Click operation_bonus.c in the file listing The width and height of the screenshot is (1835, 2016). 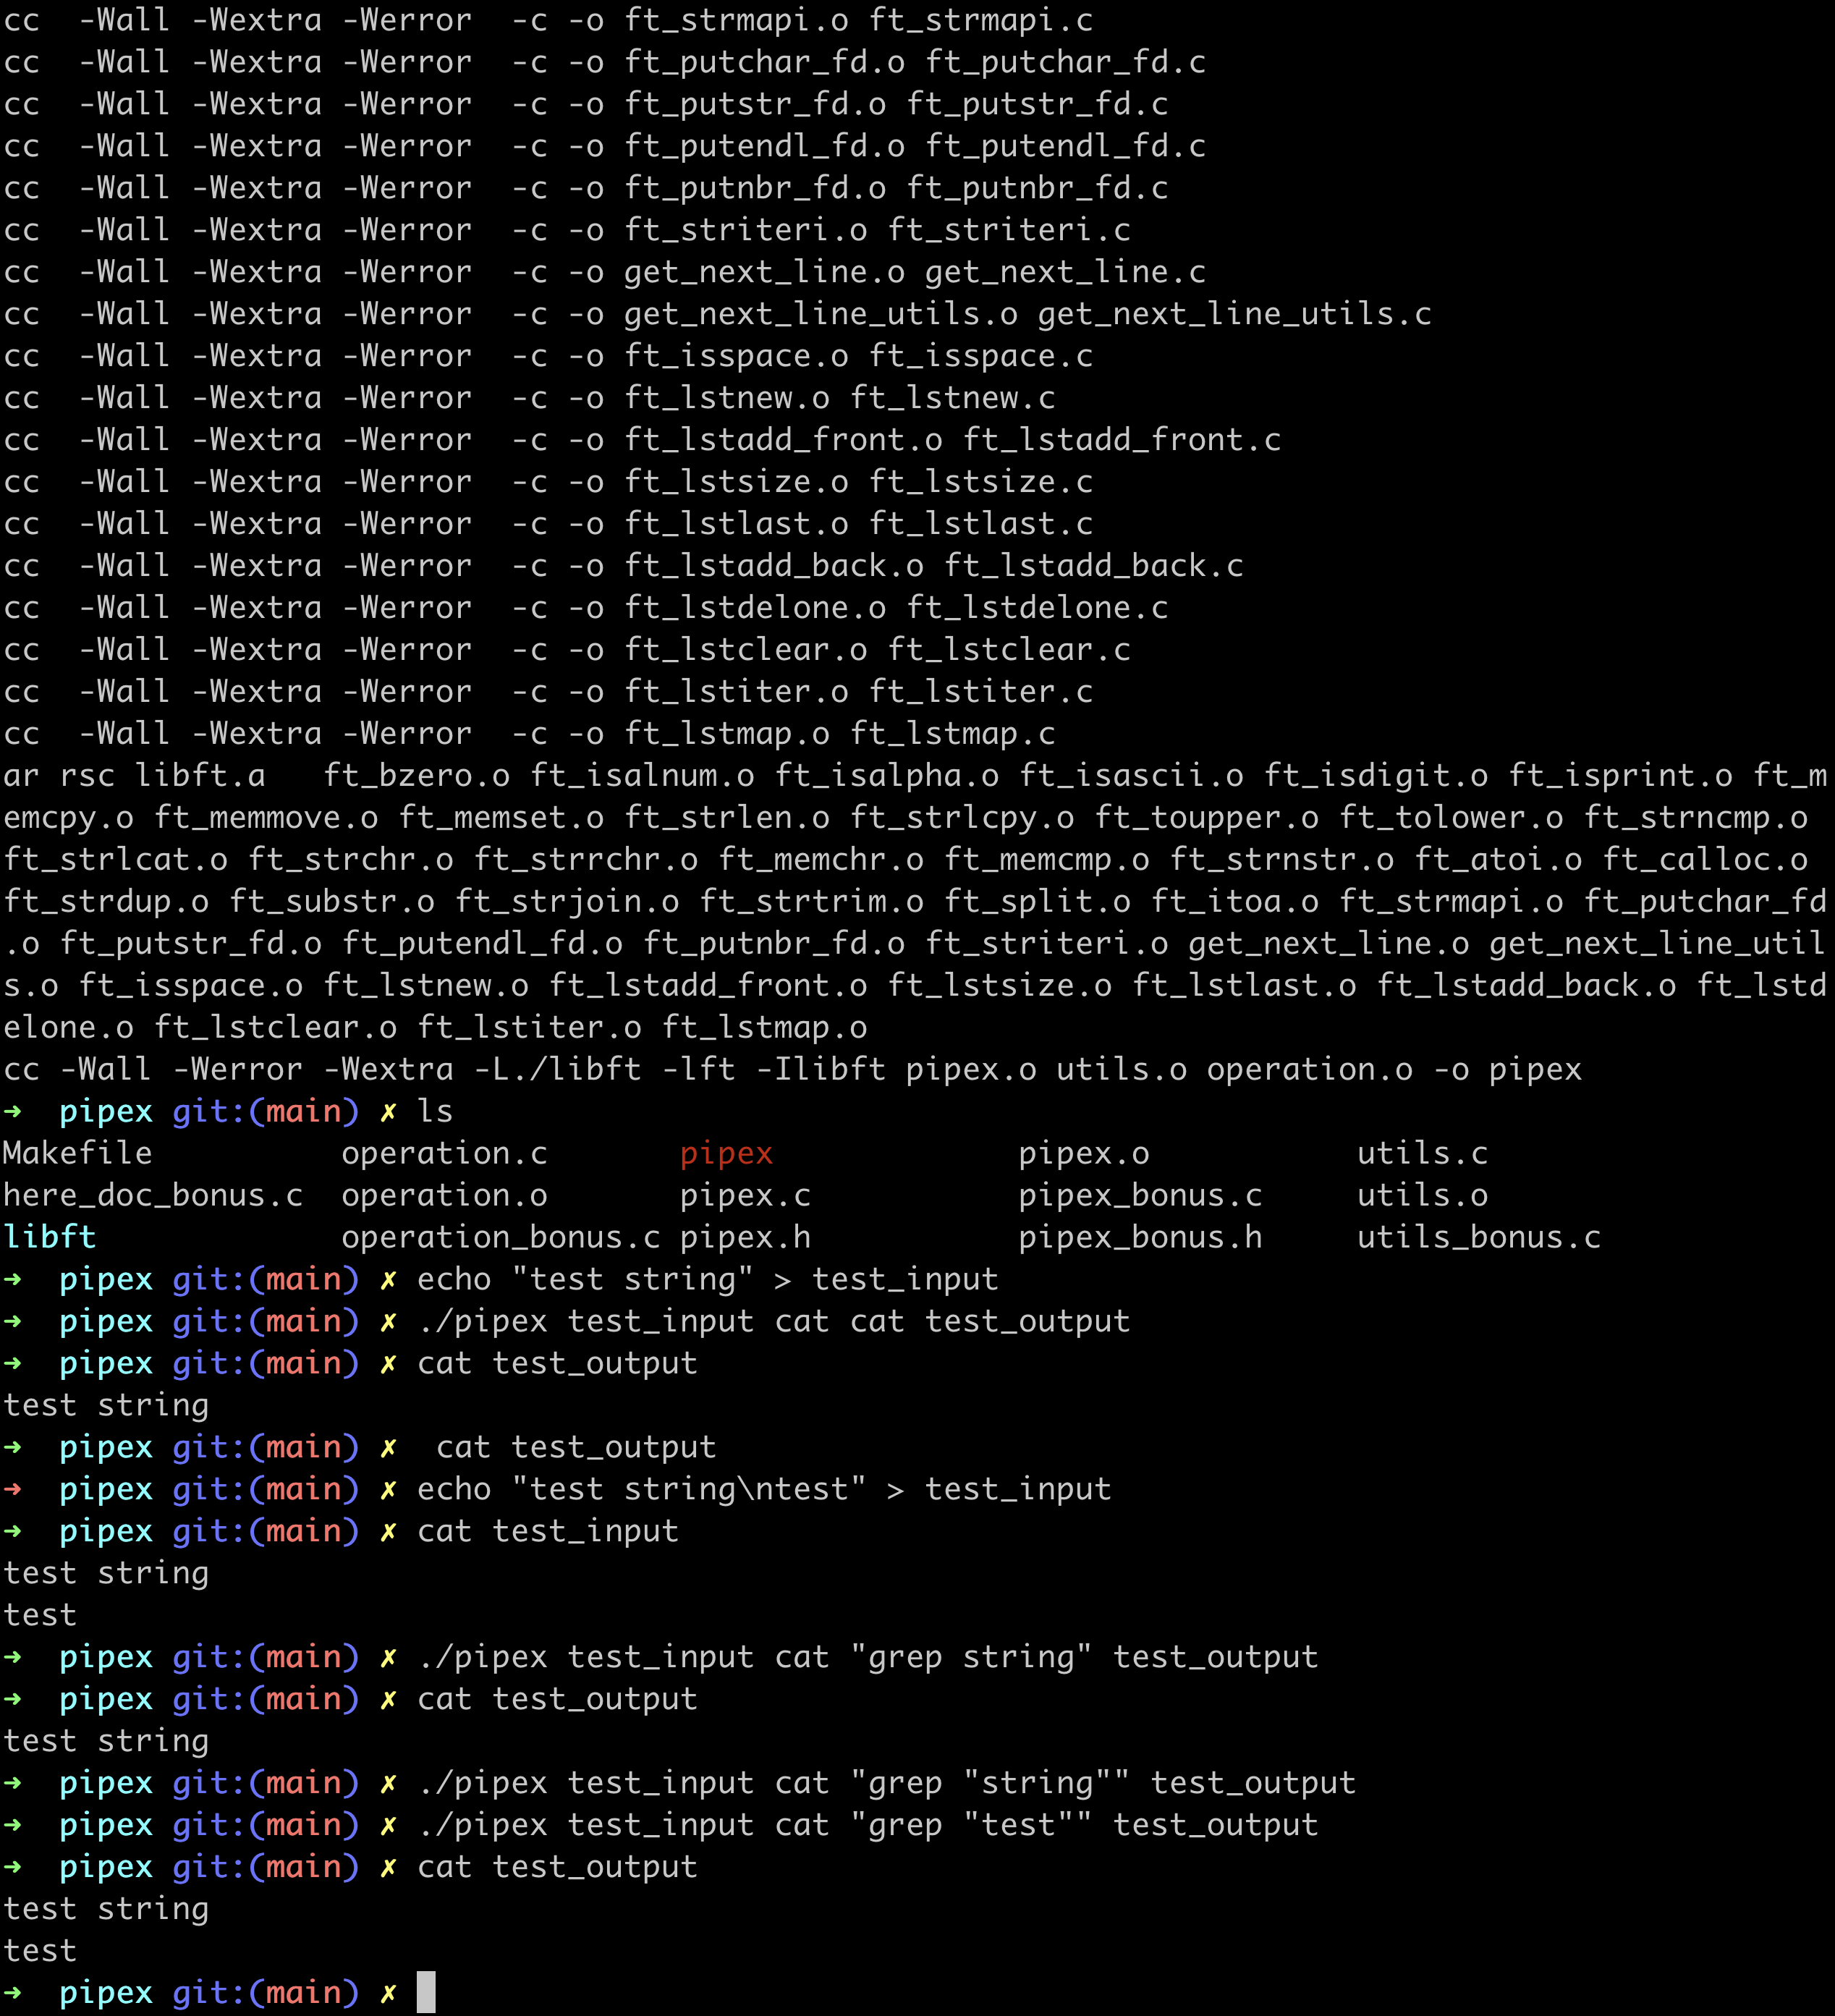(500, 1237)
